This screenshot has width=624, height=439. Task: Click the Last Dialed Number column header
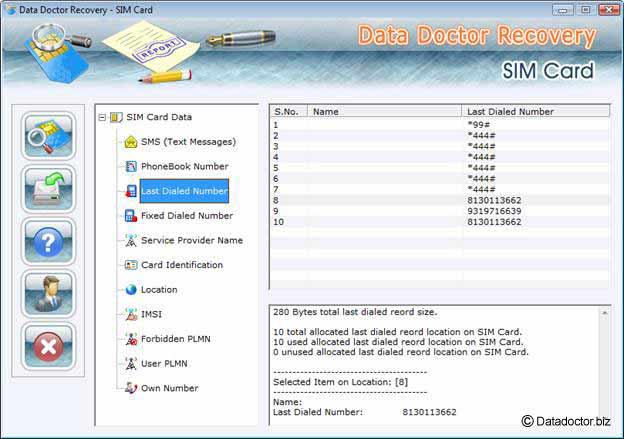(535, 112)
